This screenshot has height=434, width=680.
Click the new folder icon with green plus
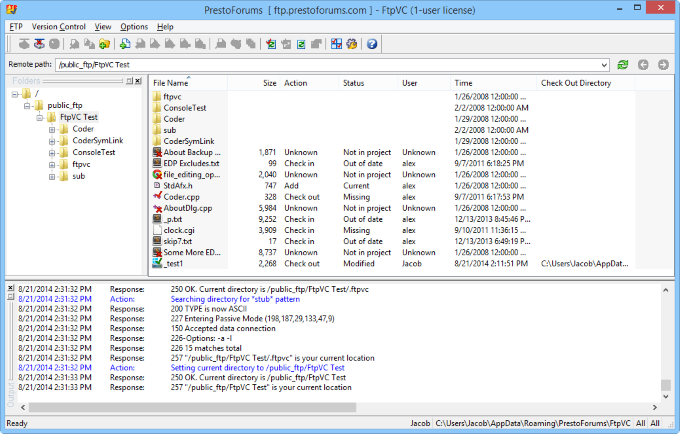104,44
